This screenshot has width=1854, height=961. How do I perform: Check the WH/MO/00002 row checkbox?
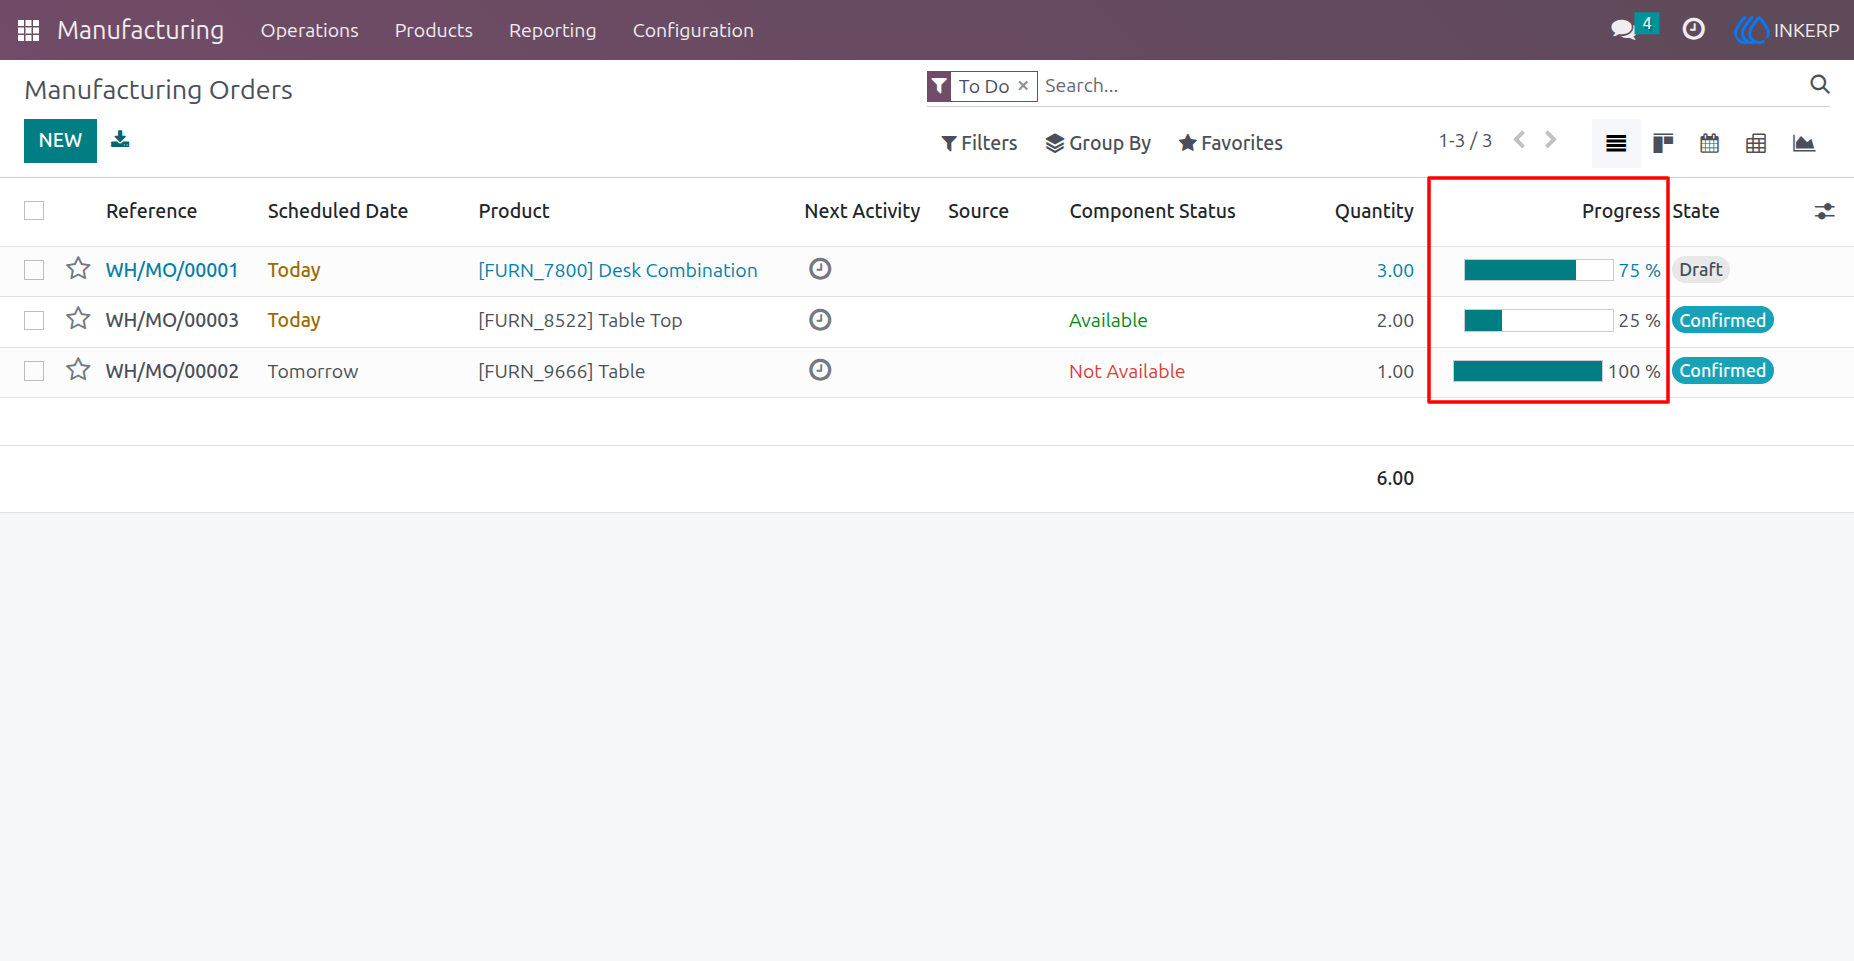(34, 371)
